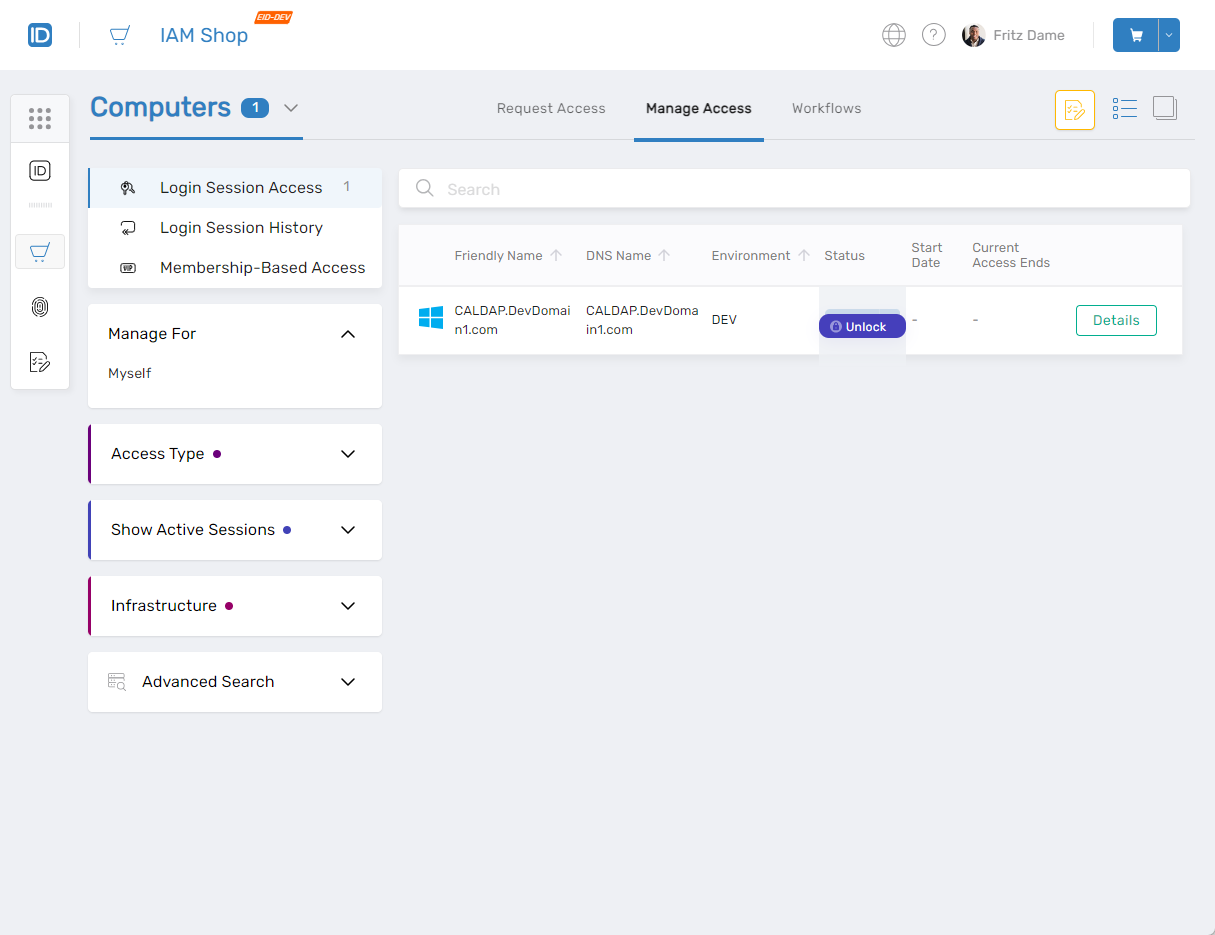Screen dimensions: 1215x935
Task: Expand the Computers category dropdown
Action: pyautogui.click(x=290, y=108)
